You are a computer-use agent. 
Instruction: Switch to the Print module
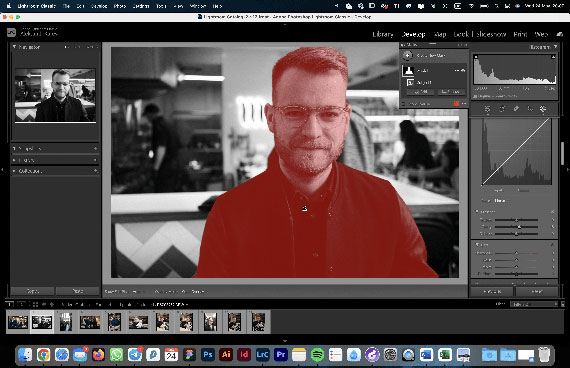pos(520,34)
